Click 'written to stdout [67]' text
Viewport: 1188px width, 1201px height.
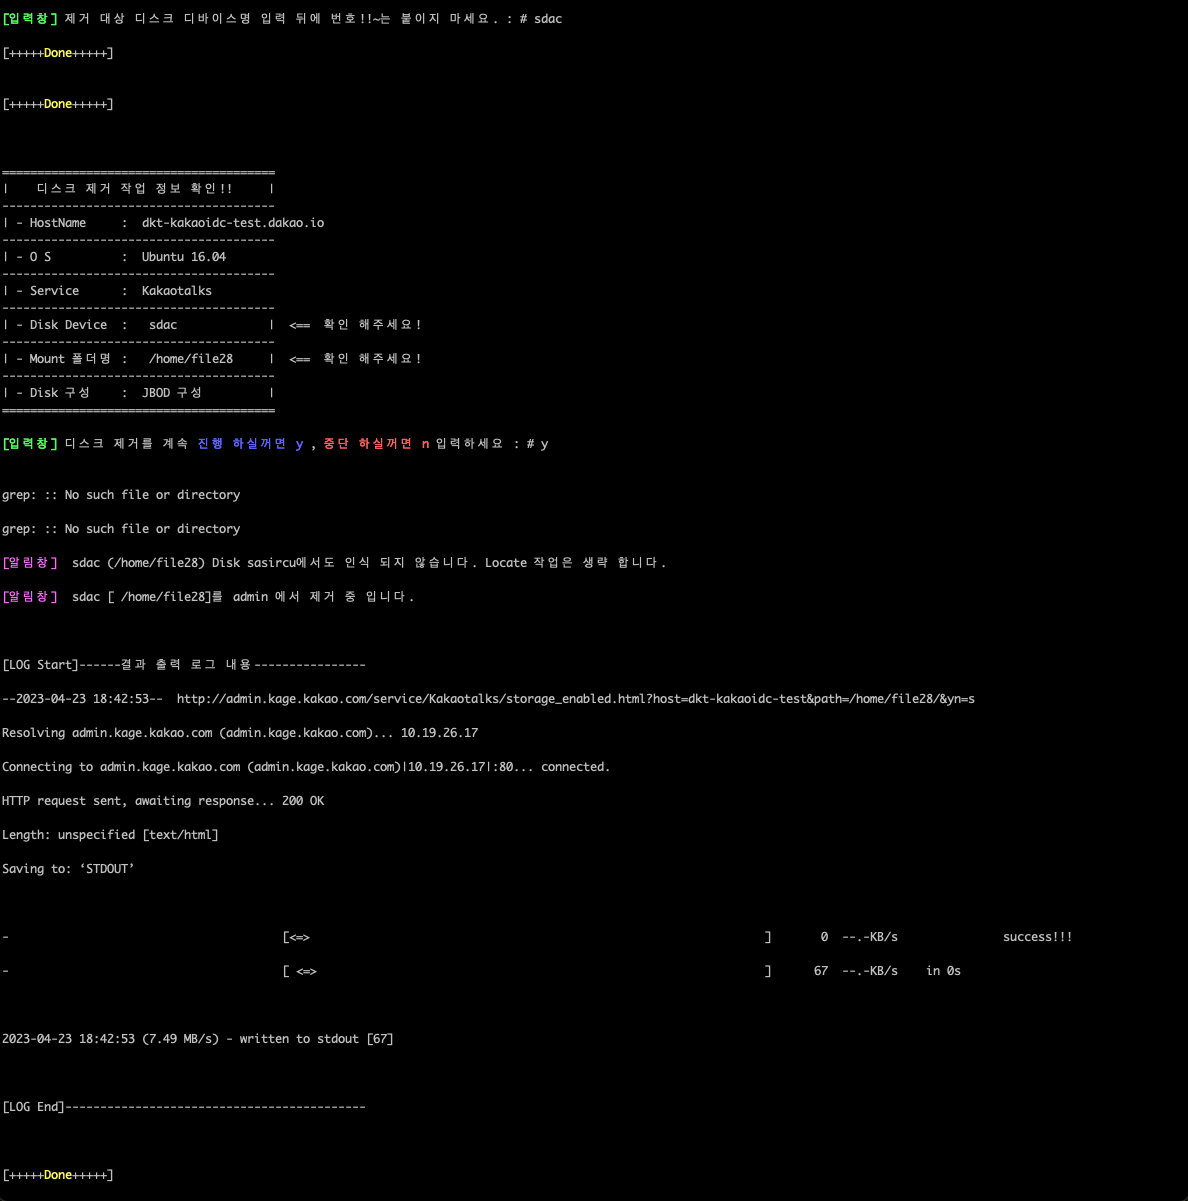click(x=316, y=1039)
